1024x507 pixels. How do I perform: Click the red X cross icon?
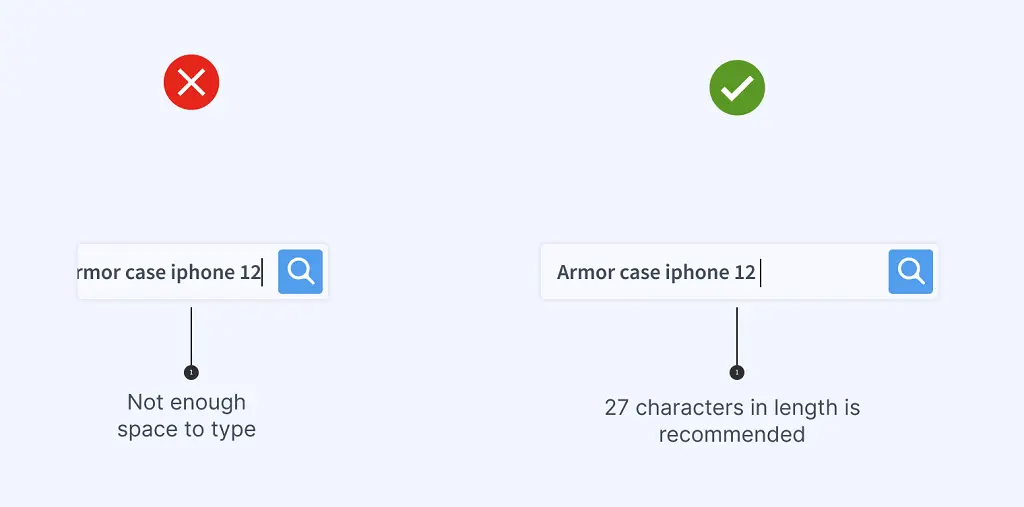pos(191,83)
